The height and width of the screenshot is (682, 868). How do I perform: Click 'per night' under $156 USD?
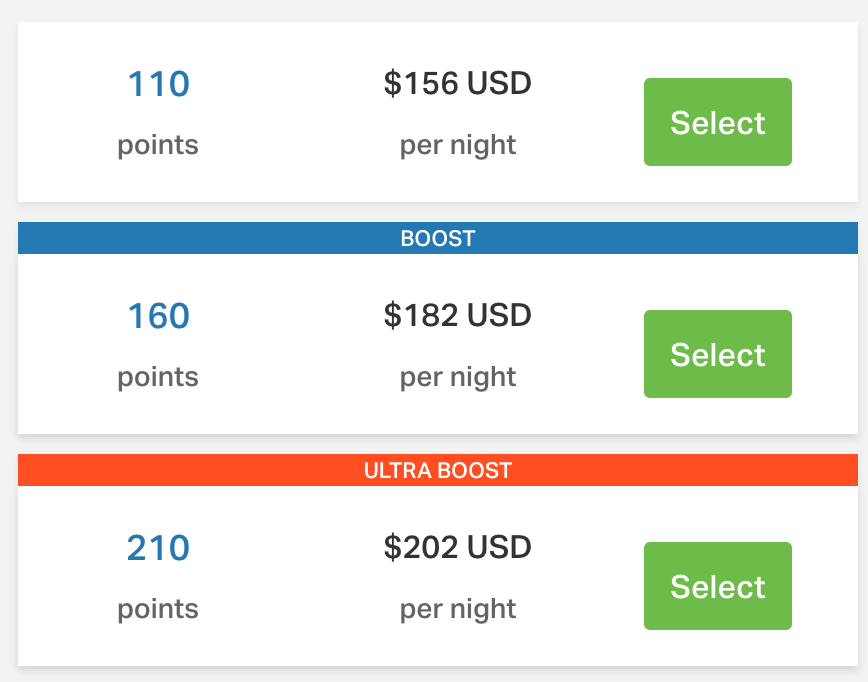[457, 145]
